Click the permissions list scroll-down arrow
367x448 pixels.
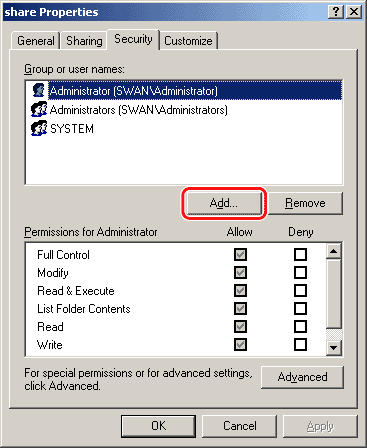click(334, 348)
